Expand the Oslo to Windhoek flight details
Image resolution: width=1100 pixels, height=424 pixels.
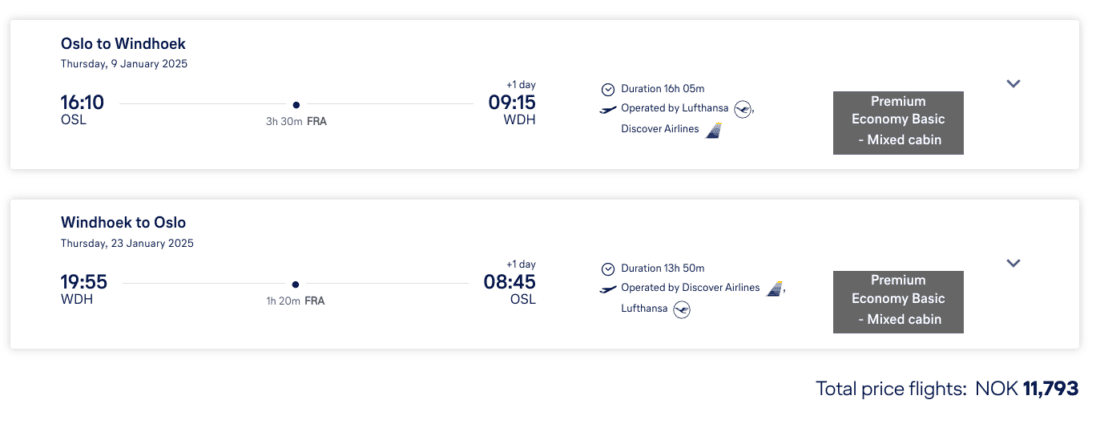(x=1013, y=84)
